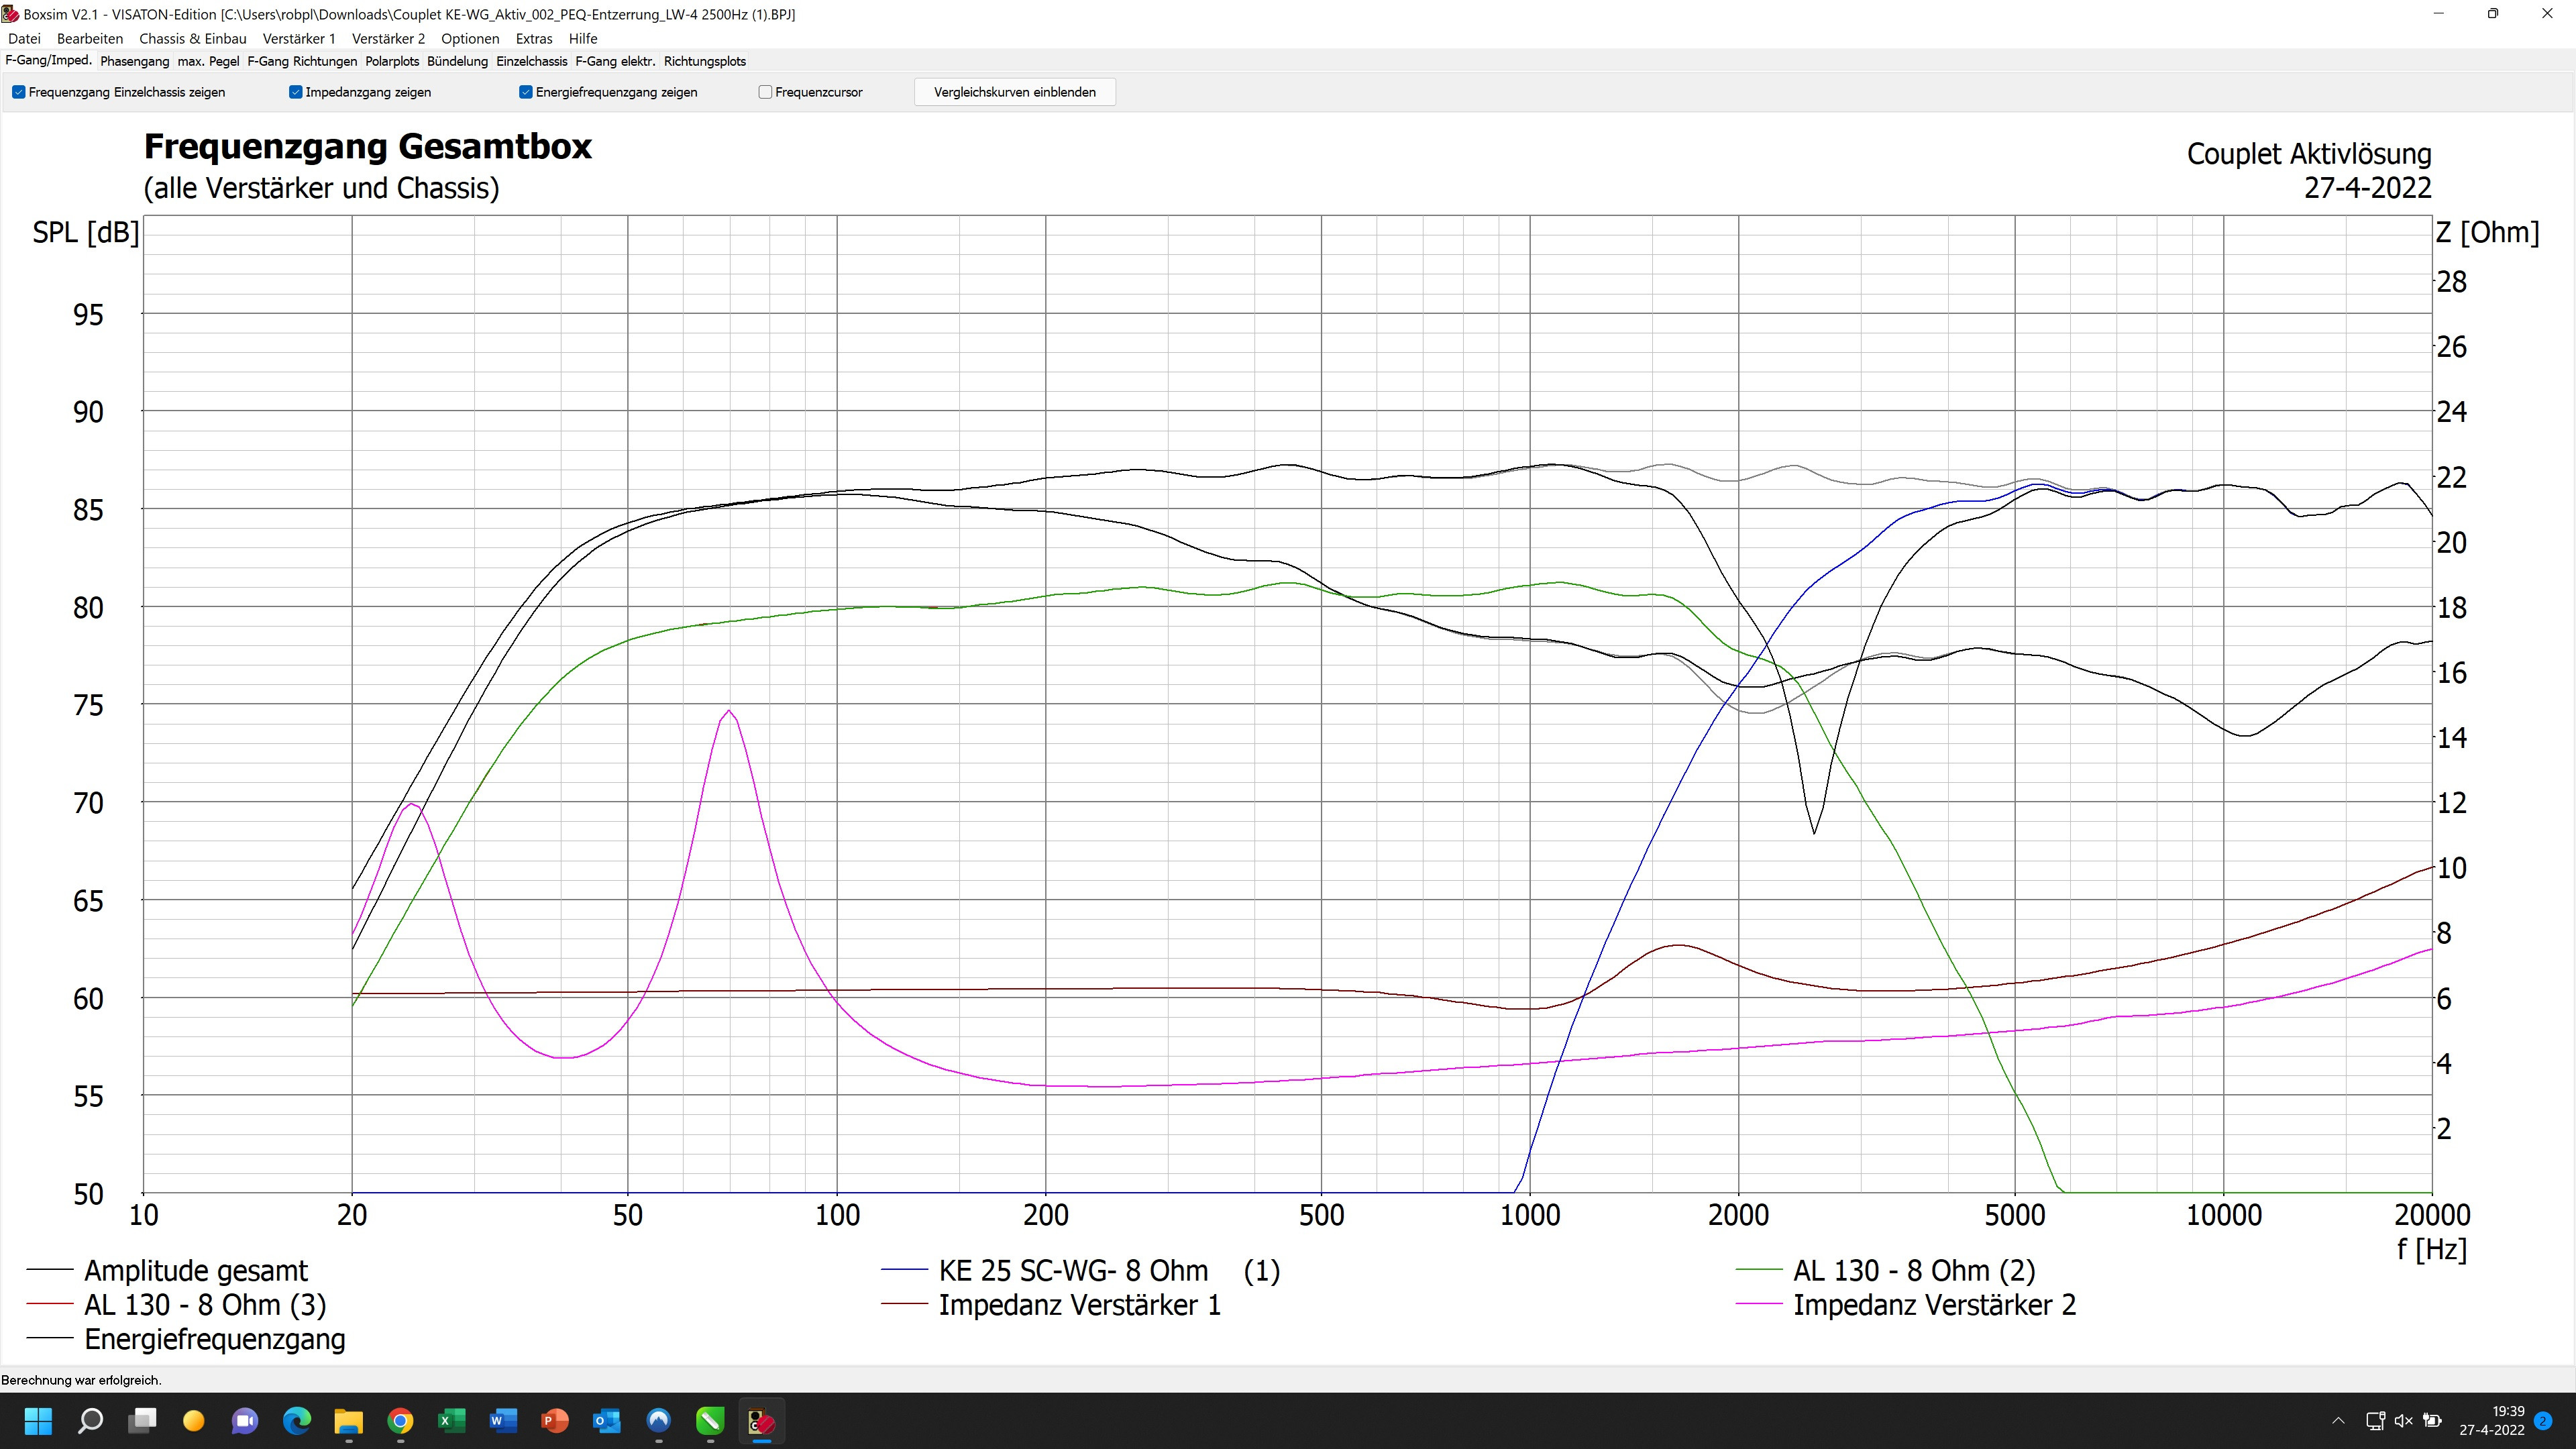
Task: Click Vergleichskurven einblenden button
Action: point(1014,92)
